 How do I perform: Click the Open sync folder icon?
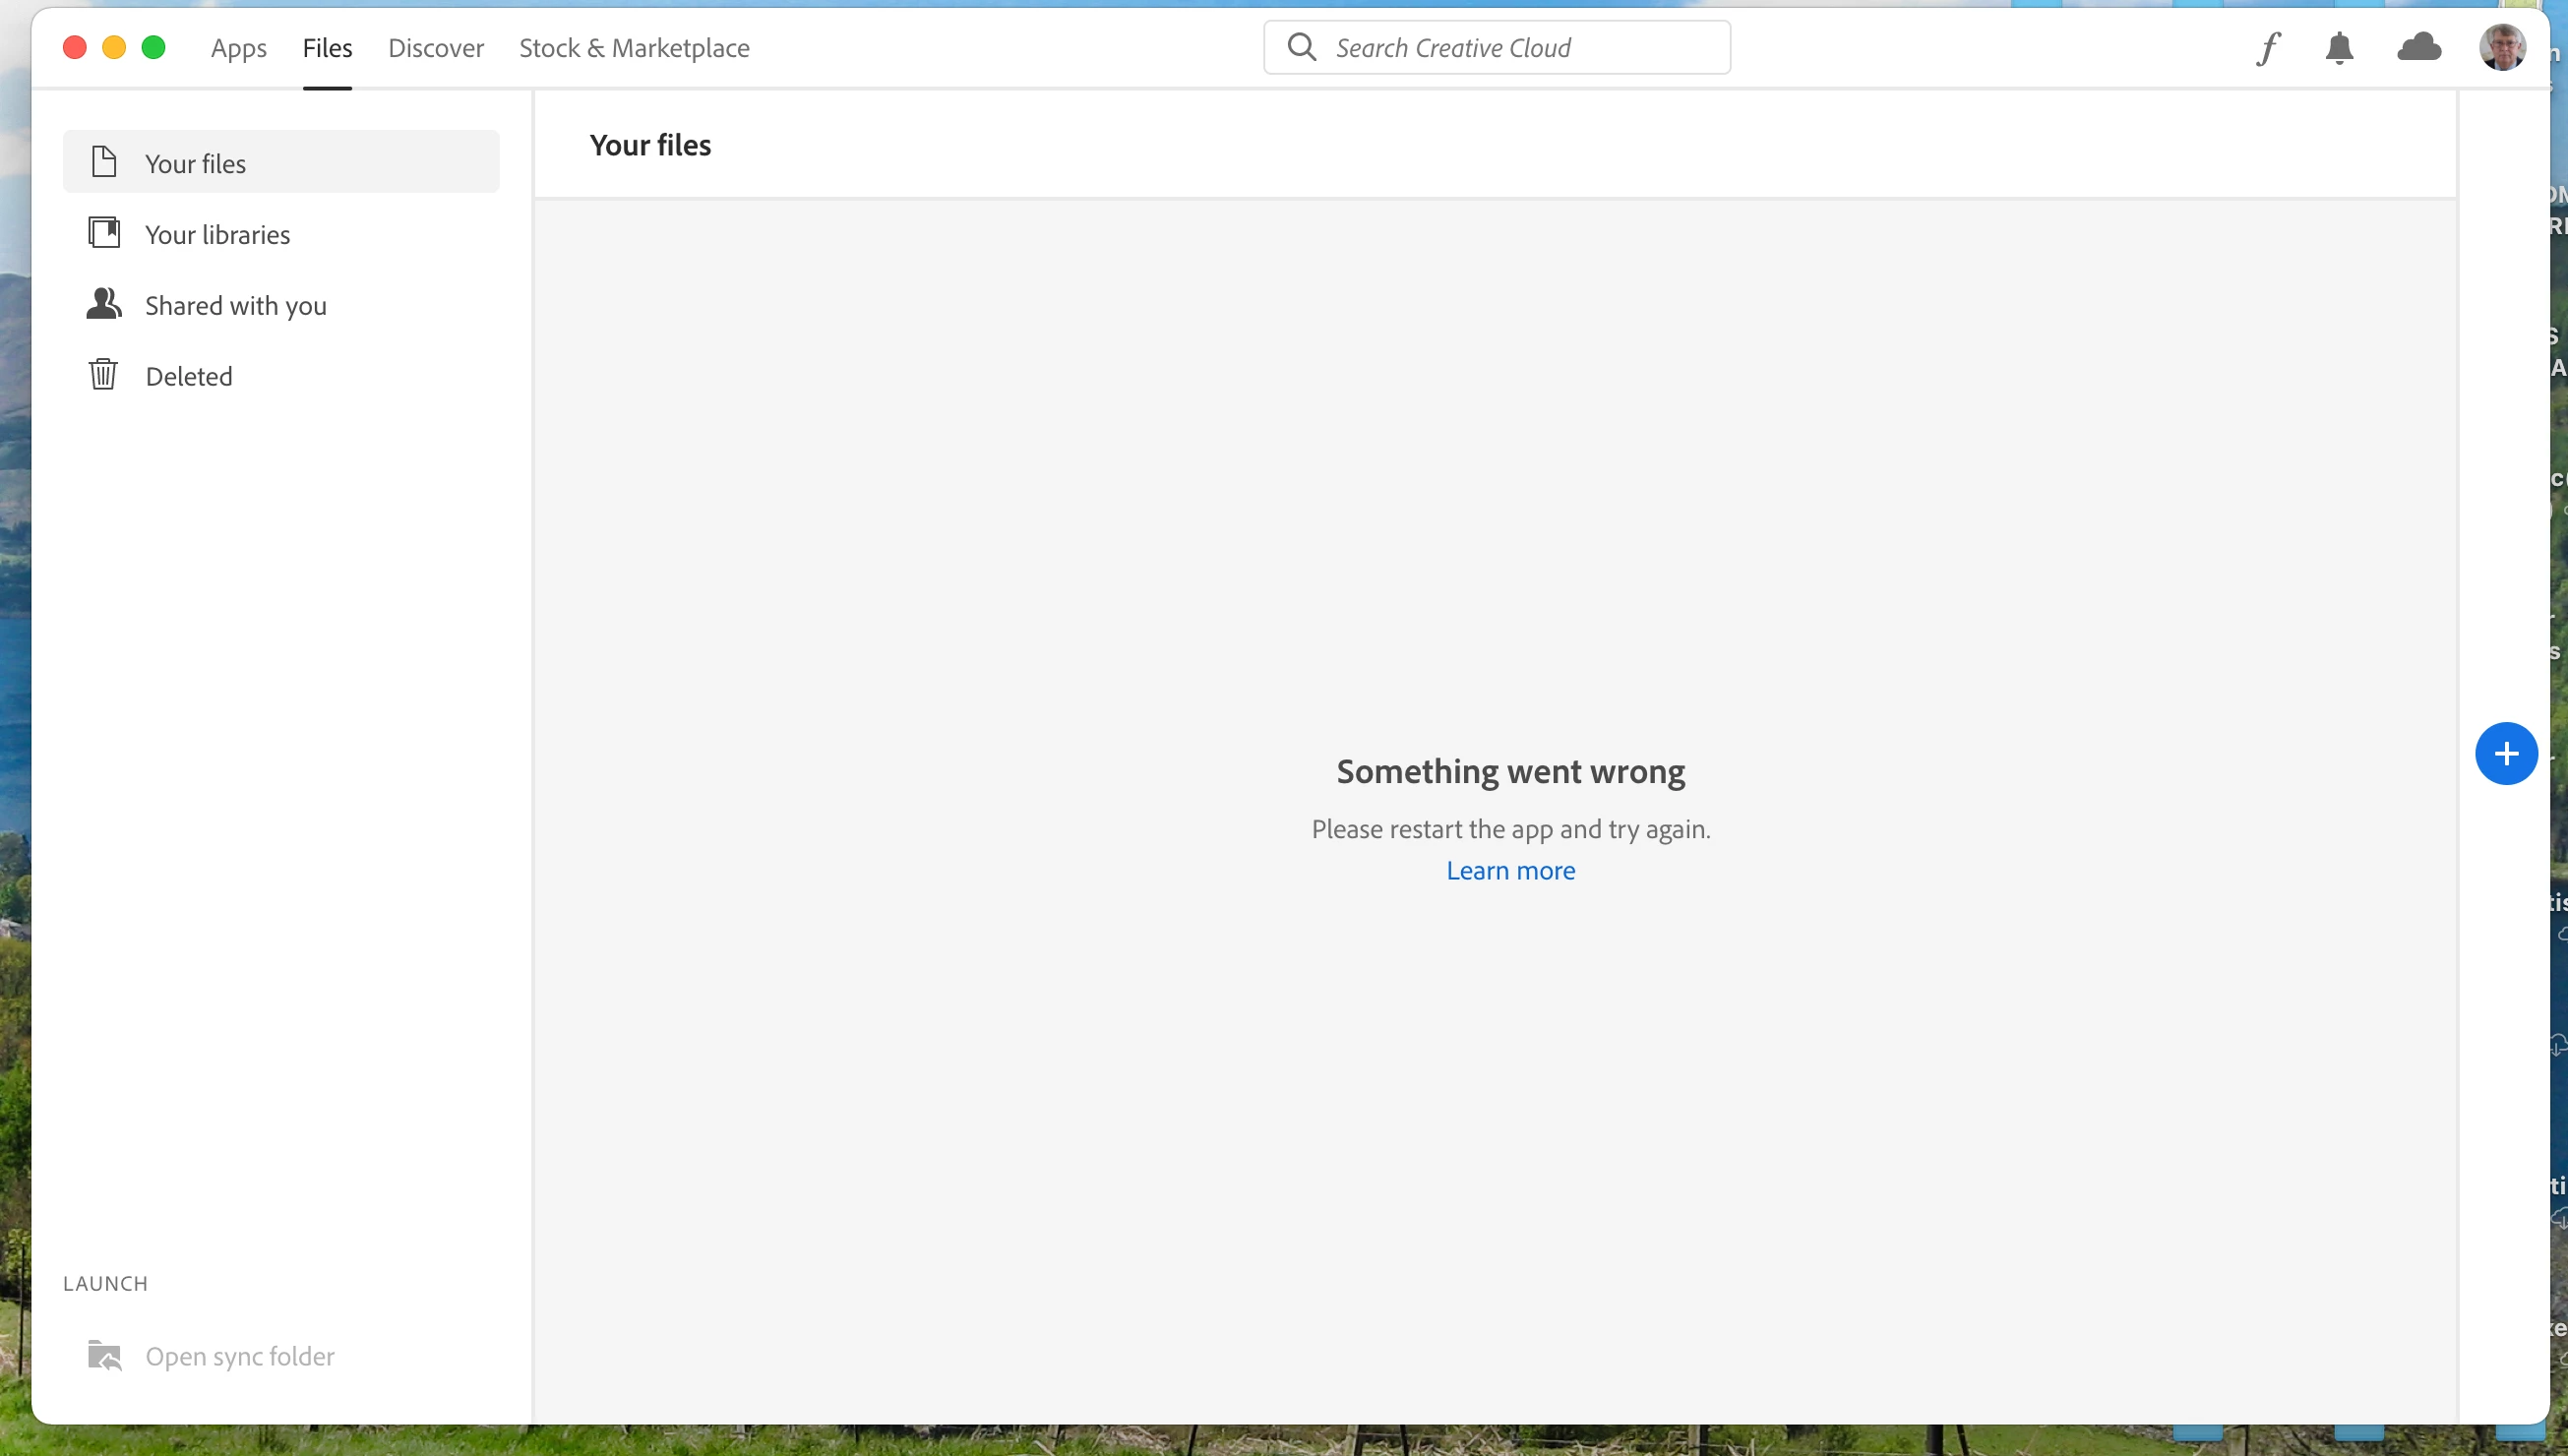(104, 1356)
